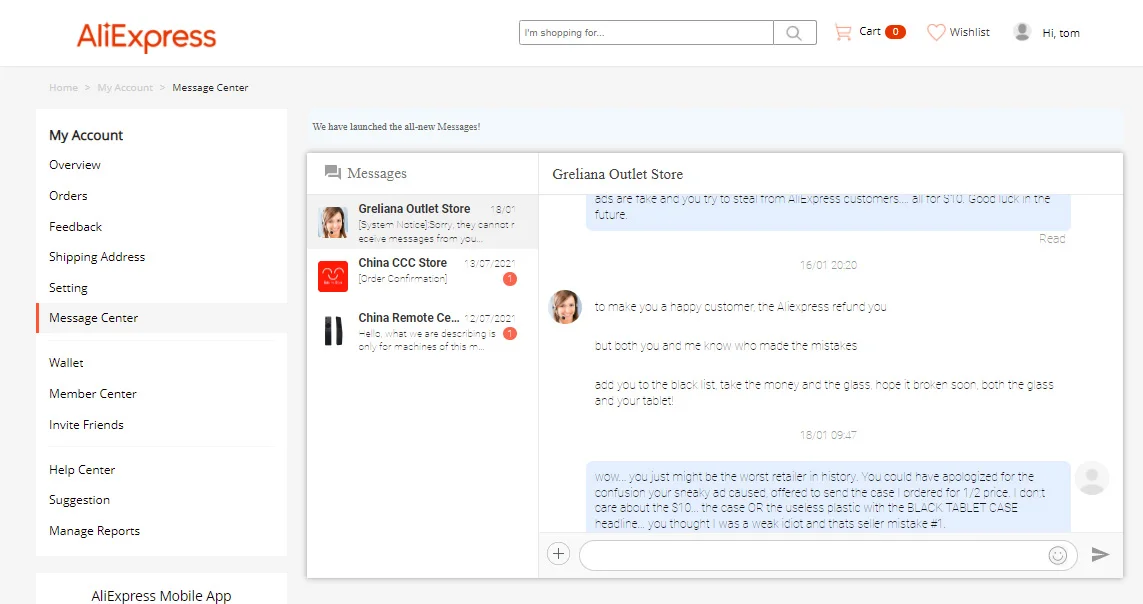This screenshot has height=604, width=1143.
Task: Open Shipping Address page
Action: click(97, 256)
